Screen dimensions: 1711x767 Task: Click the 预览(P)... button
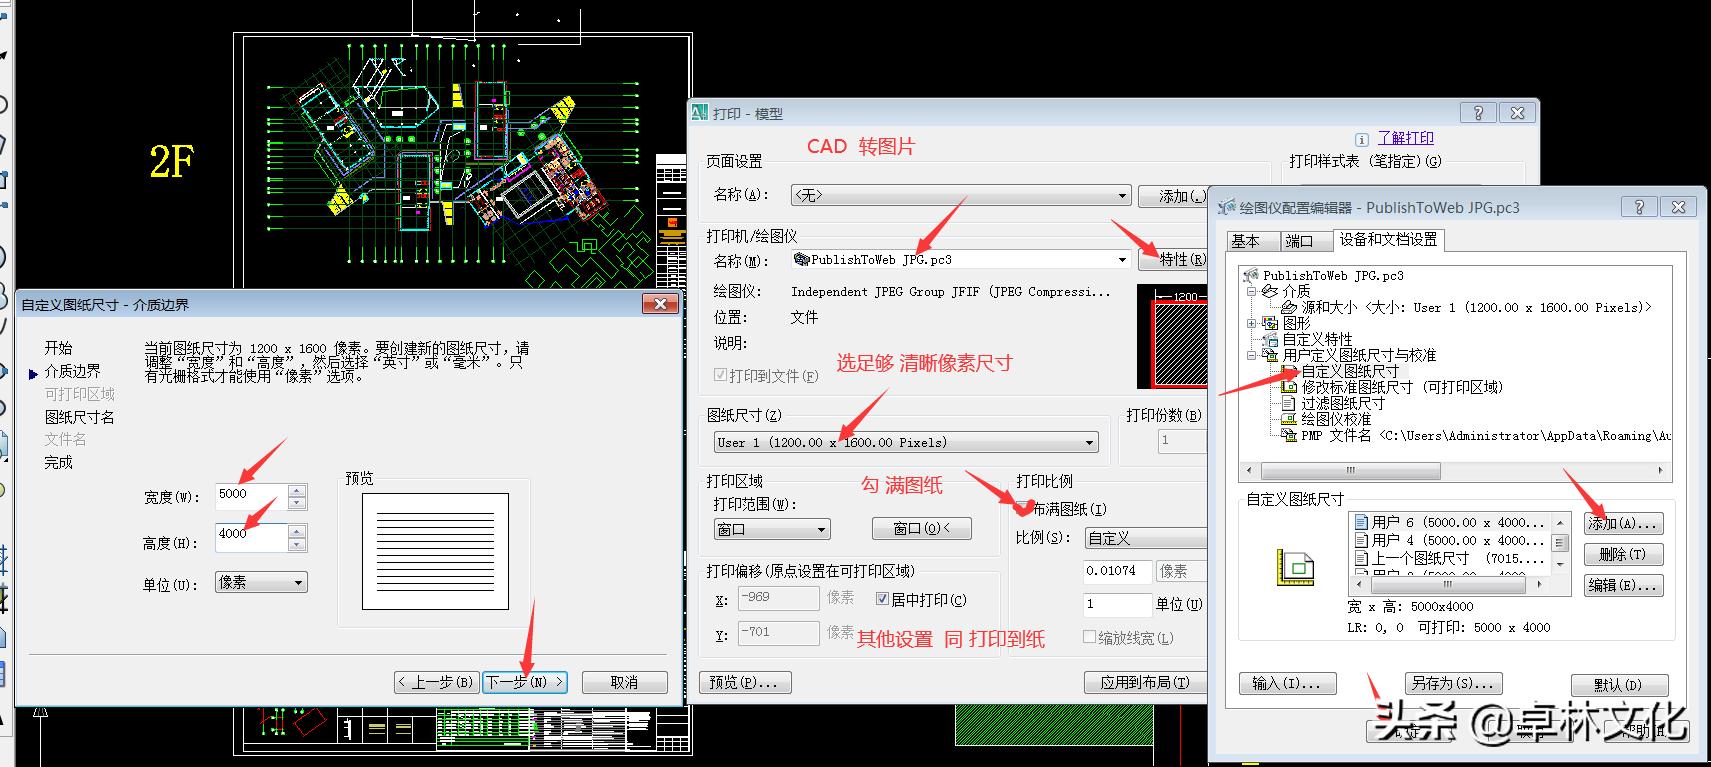coord(745,682)
